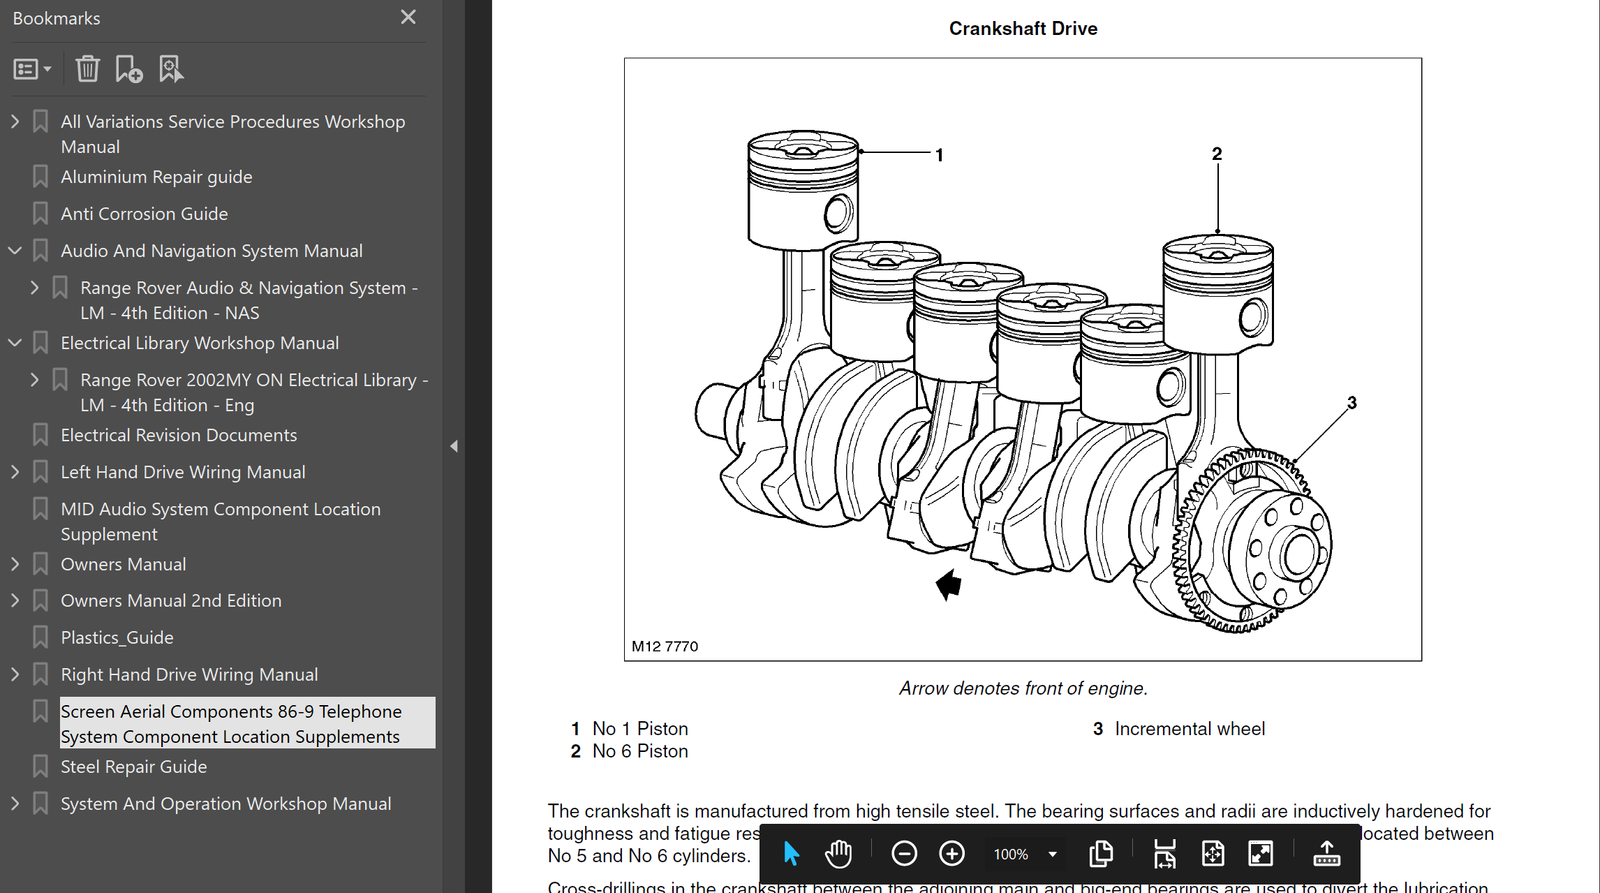The height and width of the screenshot is (893, 1600).
Task: Collapse the bookmarks pane with side arrow
Action: (454, 446)
